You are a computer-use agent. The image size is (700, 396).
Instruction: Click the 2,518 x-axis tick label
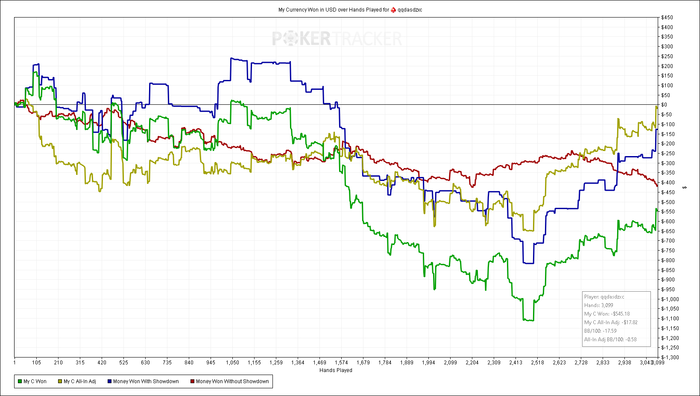click(538, 363)
